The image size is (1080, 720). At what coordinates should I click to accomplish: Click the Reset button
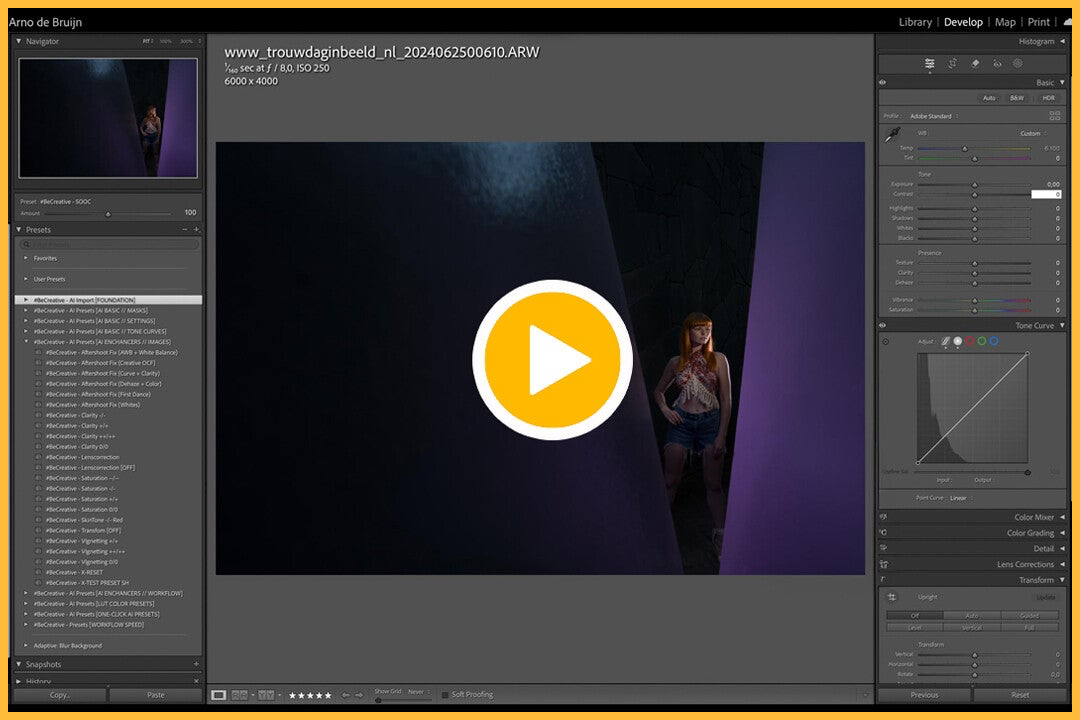[1020, 695]
